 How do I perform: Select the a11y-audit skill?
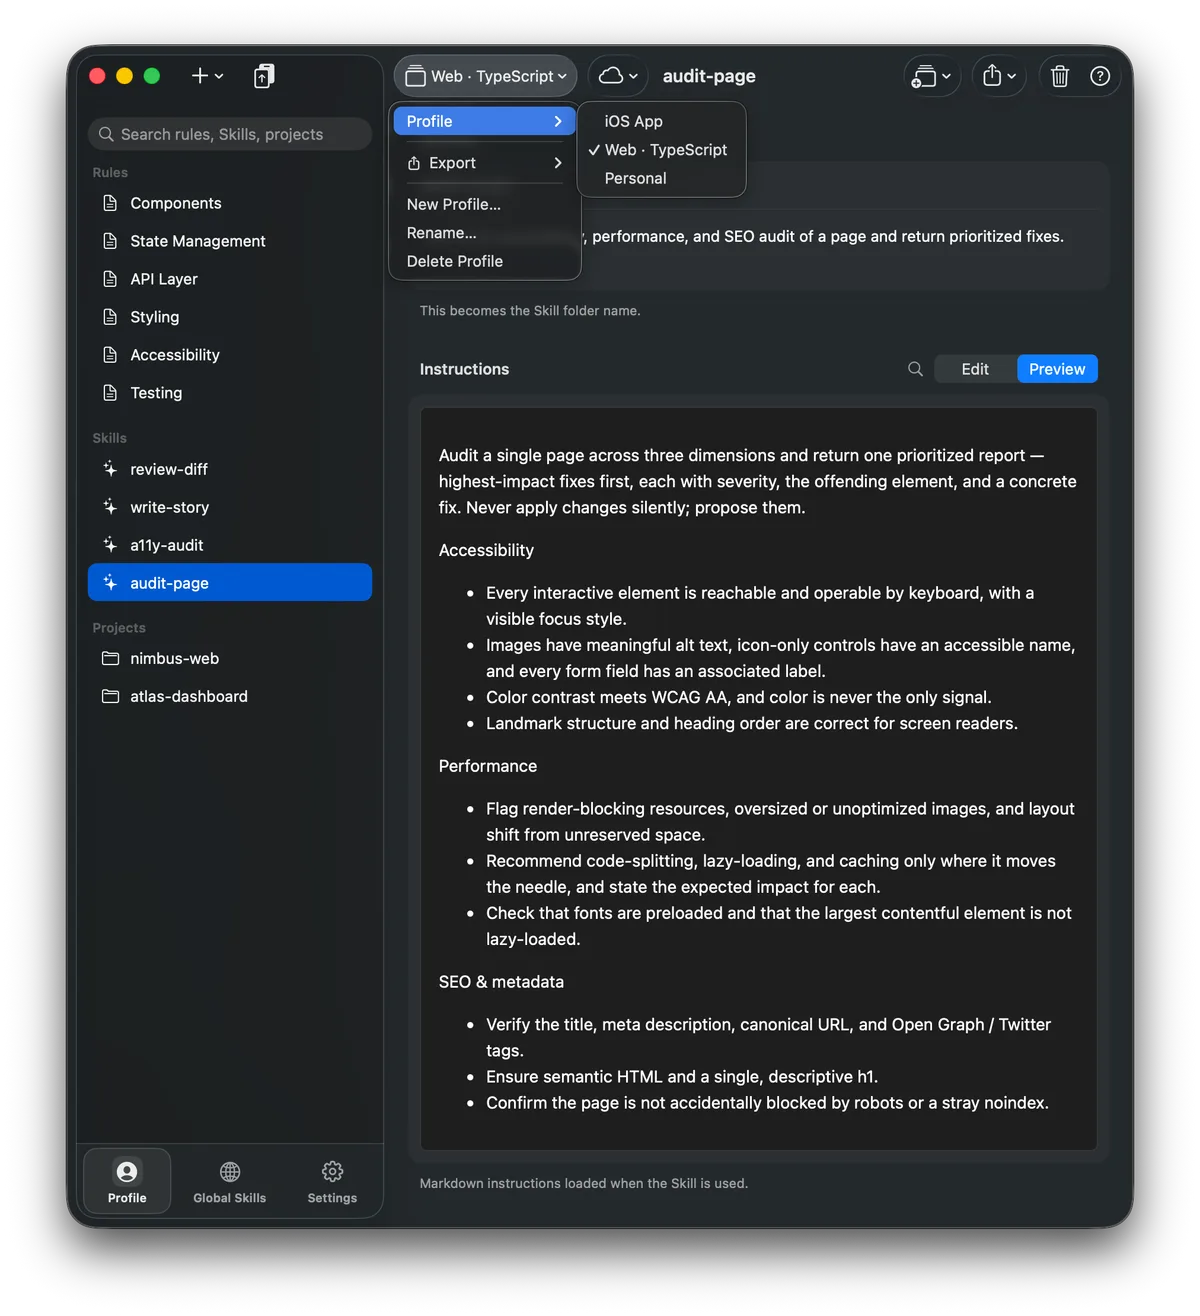point(230,545)
